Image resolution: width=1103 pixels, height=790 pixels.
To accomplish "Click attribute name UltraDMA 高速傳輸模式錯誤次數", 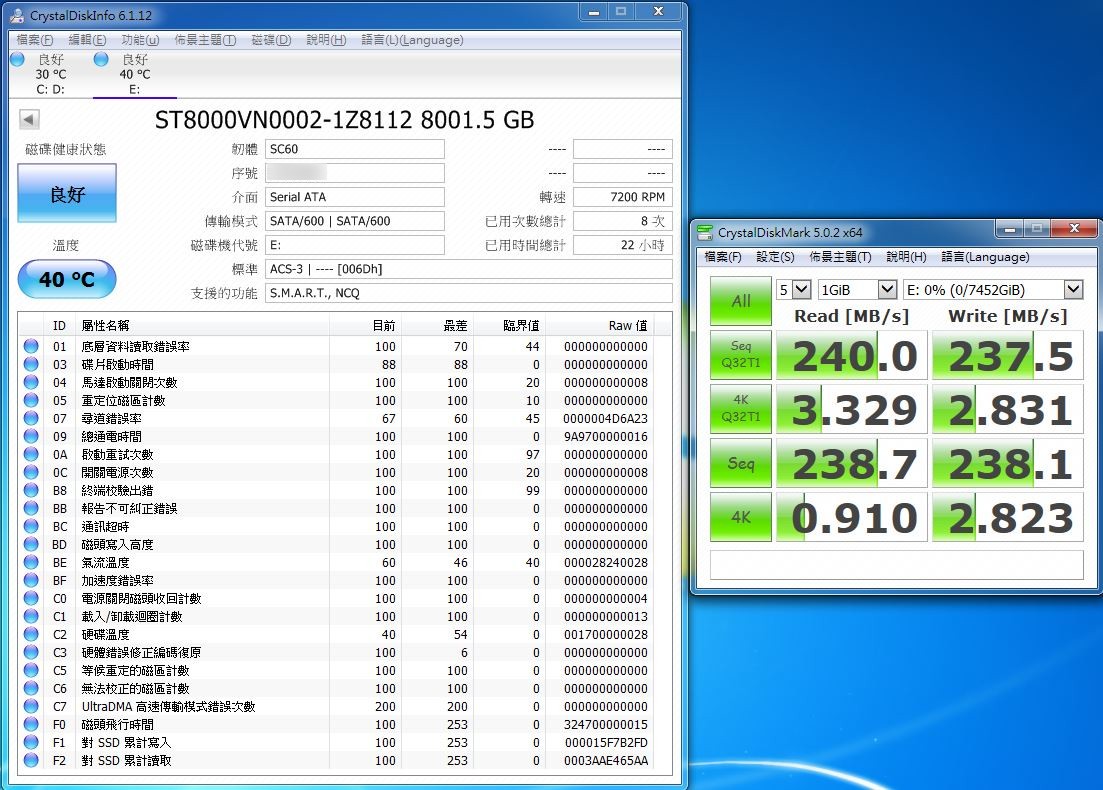I will 168,706.
